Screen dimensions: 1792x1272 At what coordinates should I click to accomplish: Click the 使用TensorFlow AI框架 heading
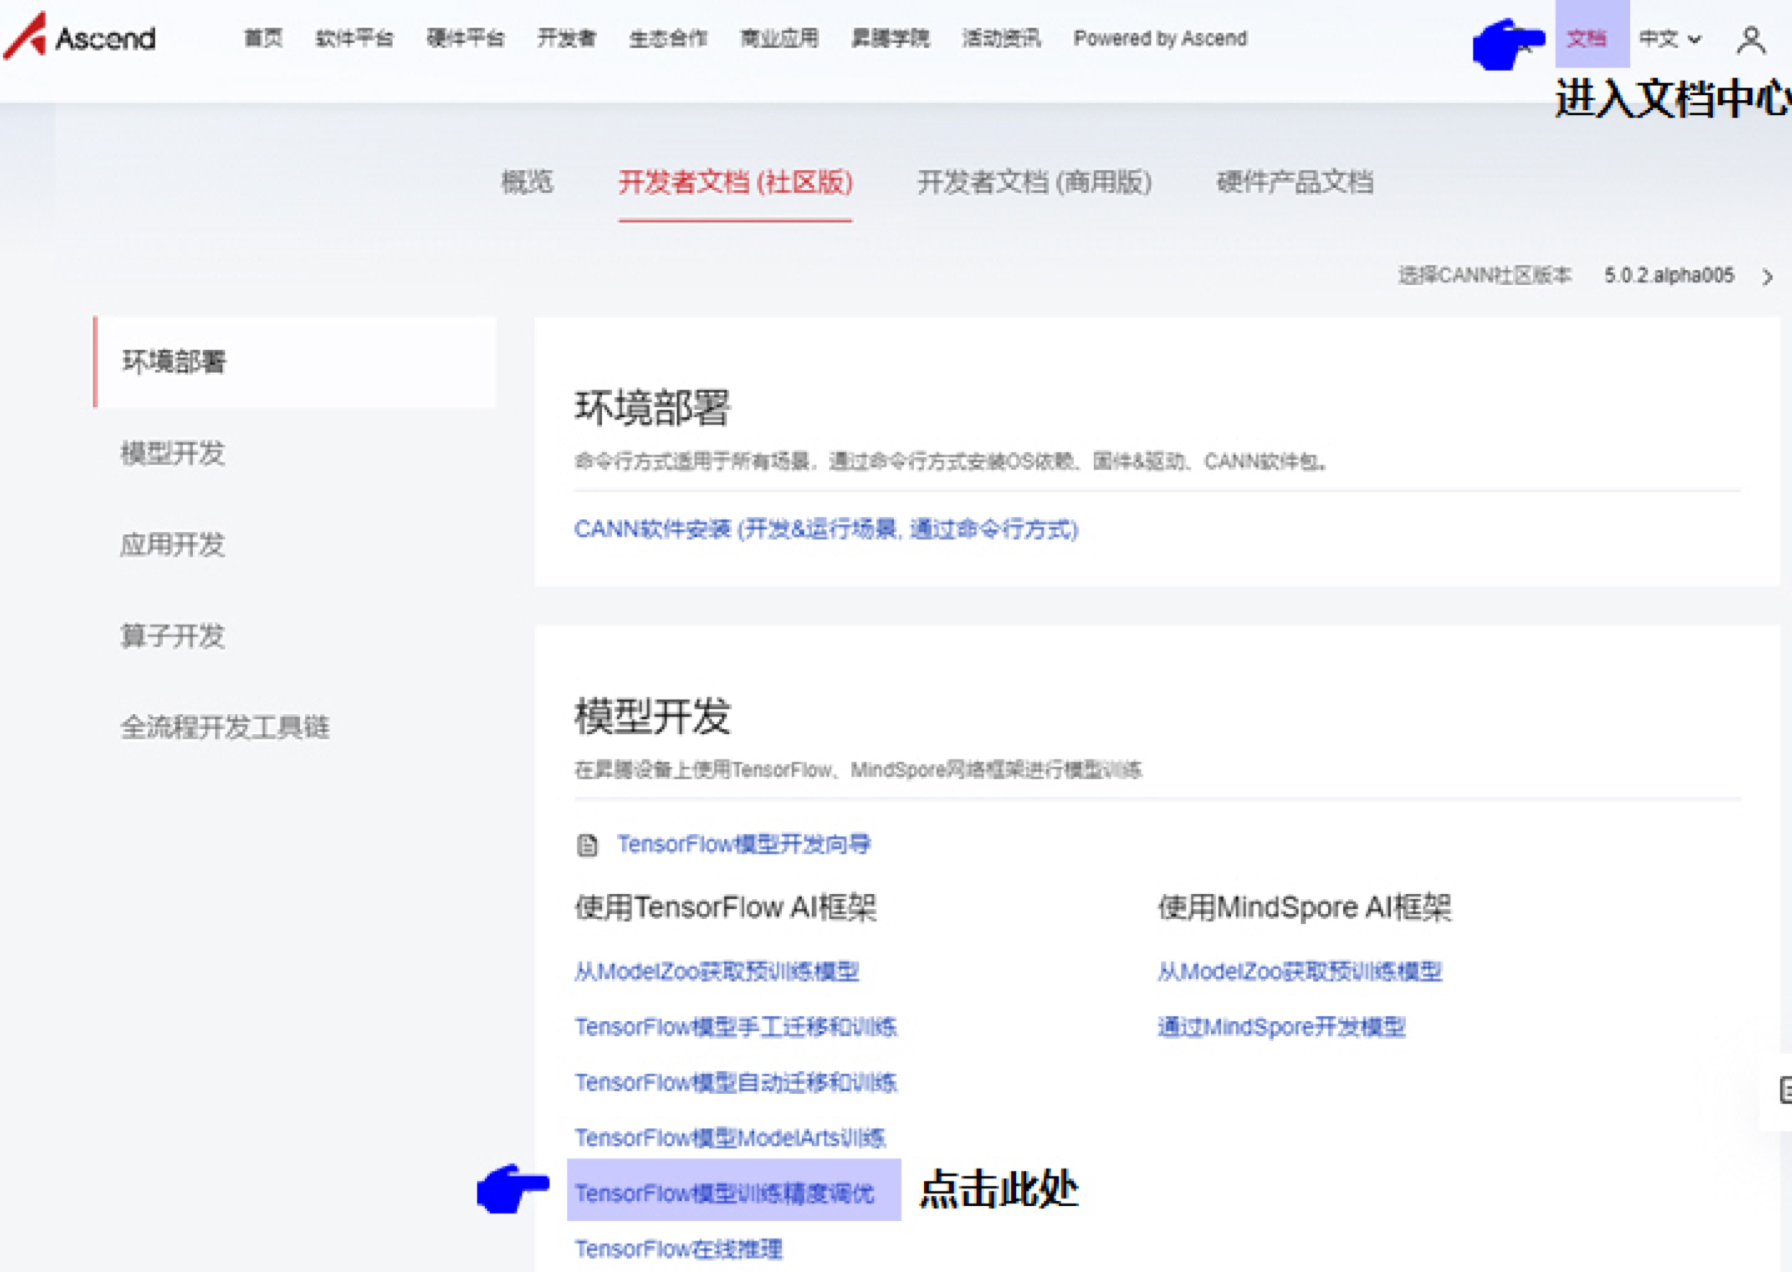(x=725, y=908)
